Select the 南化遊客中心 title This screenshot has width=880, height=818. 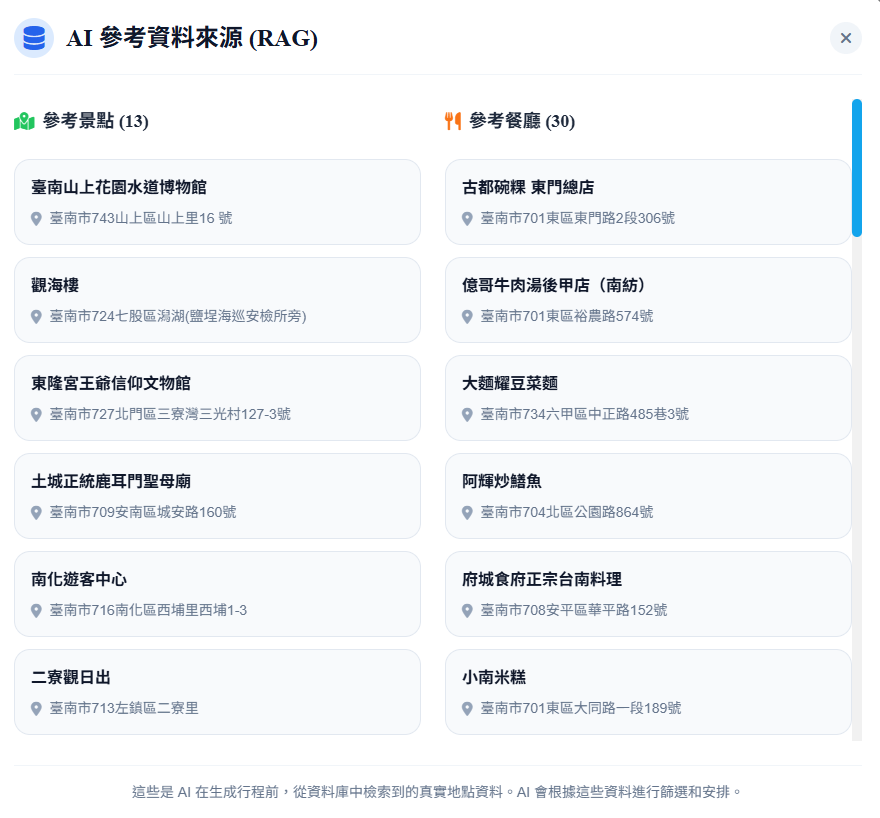[79, 579]
